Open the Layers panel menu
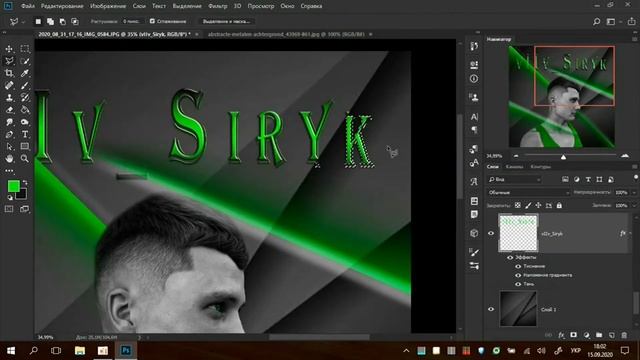This screenshot has width=640, height=360. coord(634,167)
